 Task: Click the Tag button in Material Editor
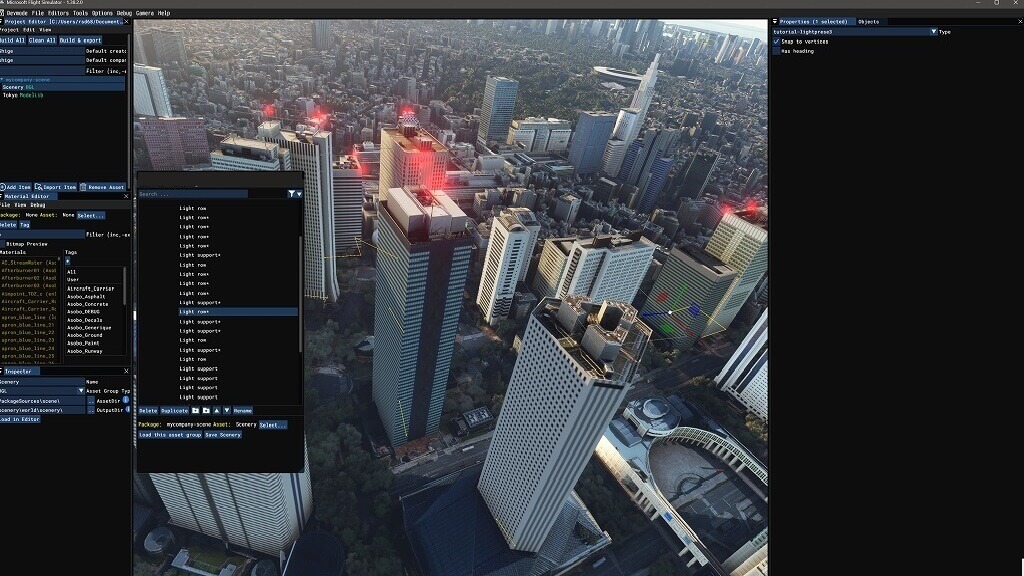pos(24,225)
